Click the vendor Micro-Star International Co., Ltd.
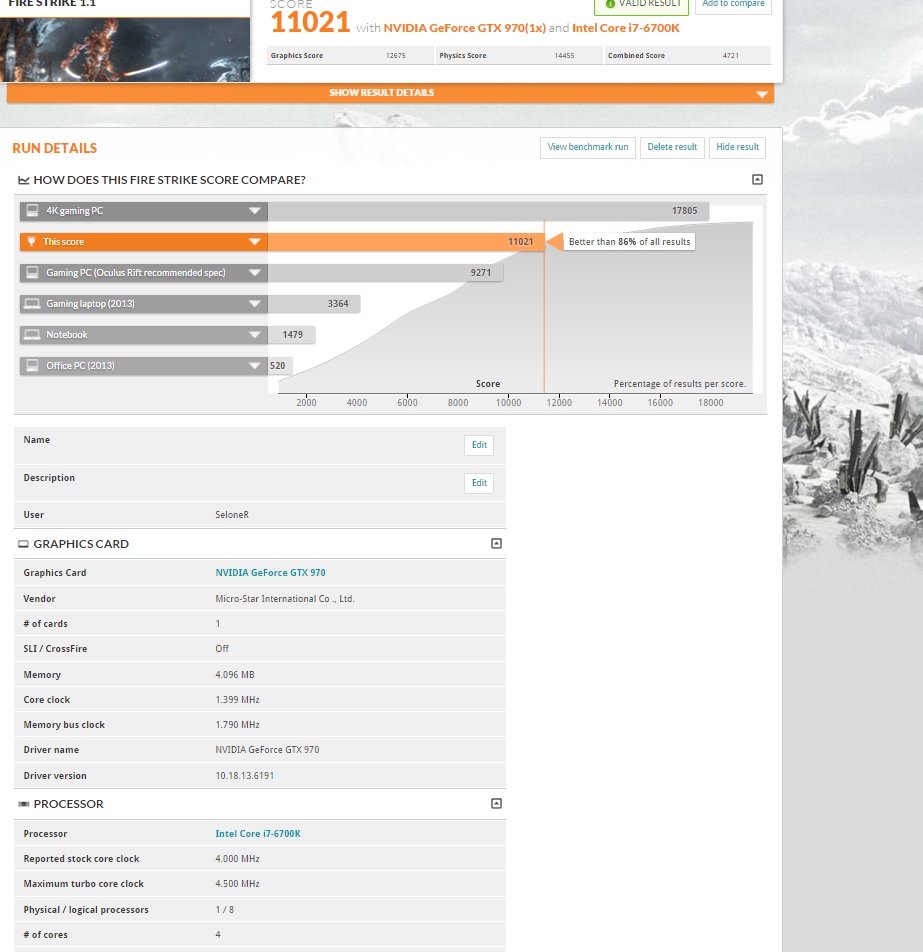 point(285,599)
